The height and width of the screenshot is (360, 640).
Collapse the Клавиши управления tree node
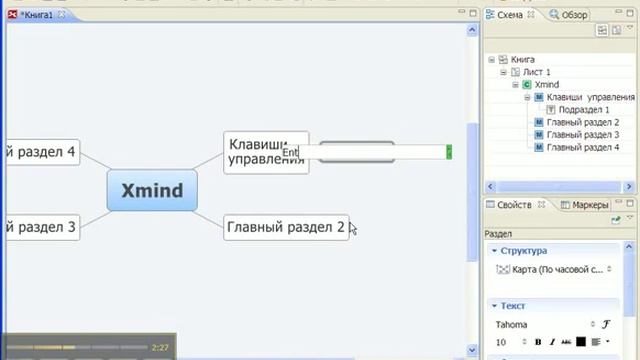pyautogui.click(x=527, y=98)
